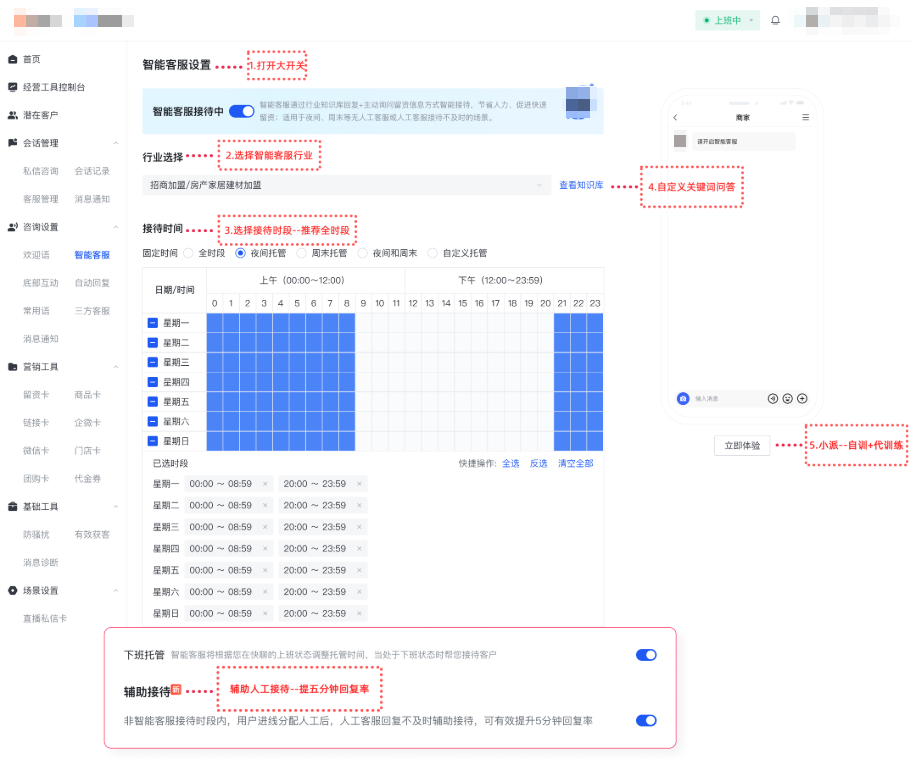关闭智能客服接待中开关
The width and height of the screenshot is (913, 759).
(240, 112)
